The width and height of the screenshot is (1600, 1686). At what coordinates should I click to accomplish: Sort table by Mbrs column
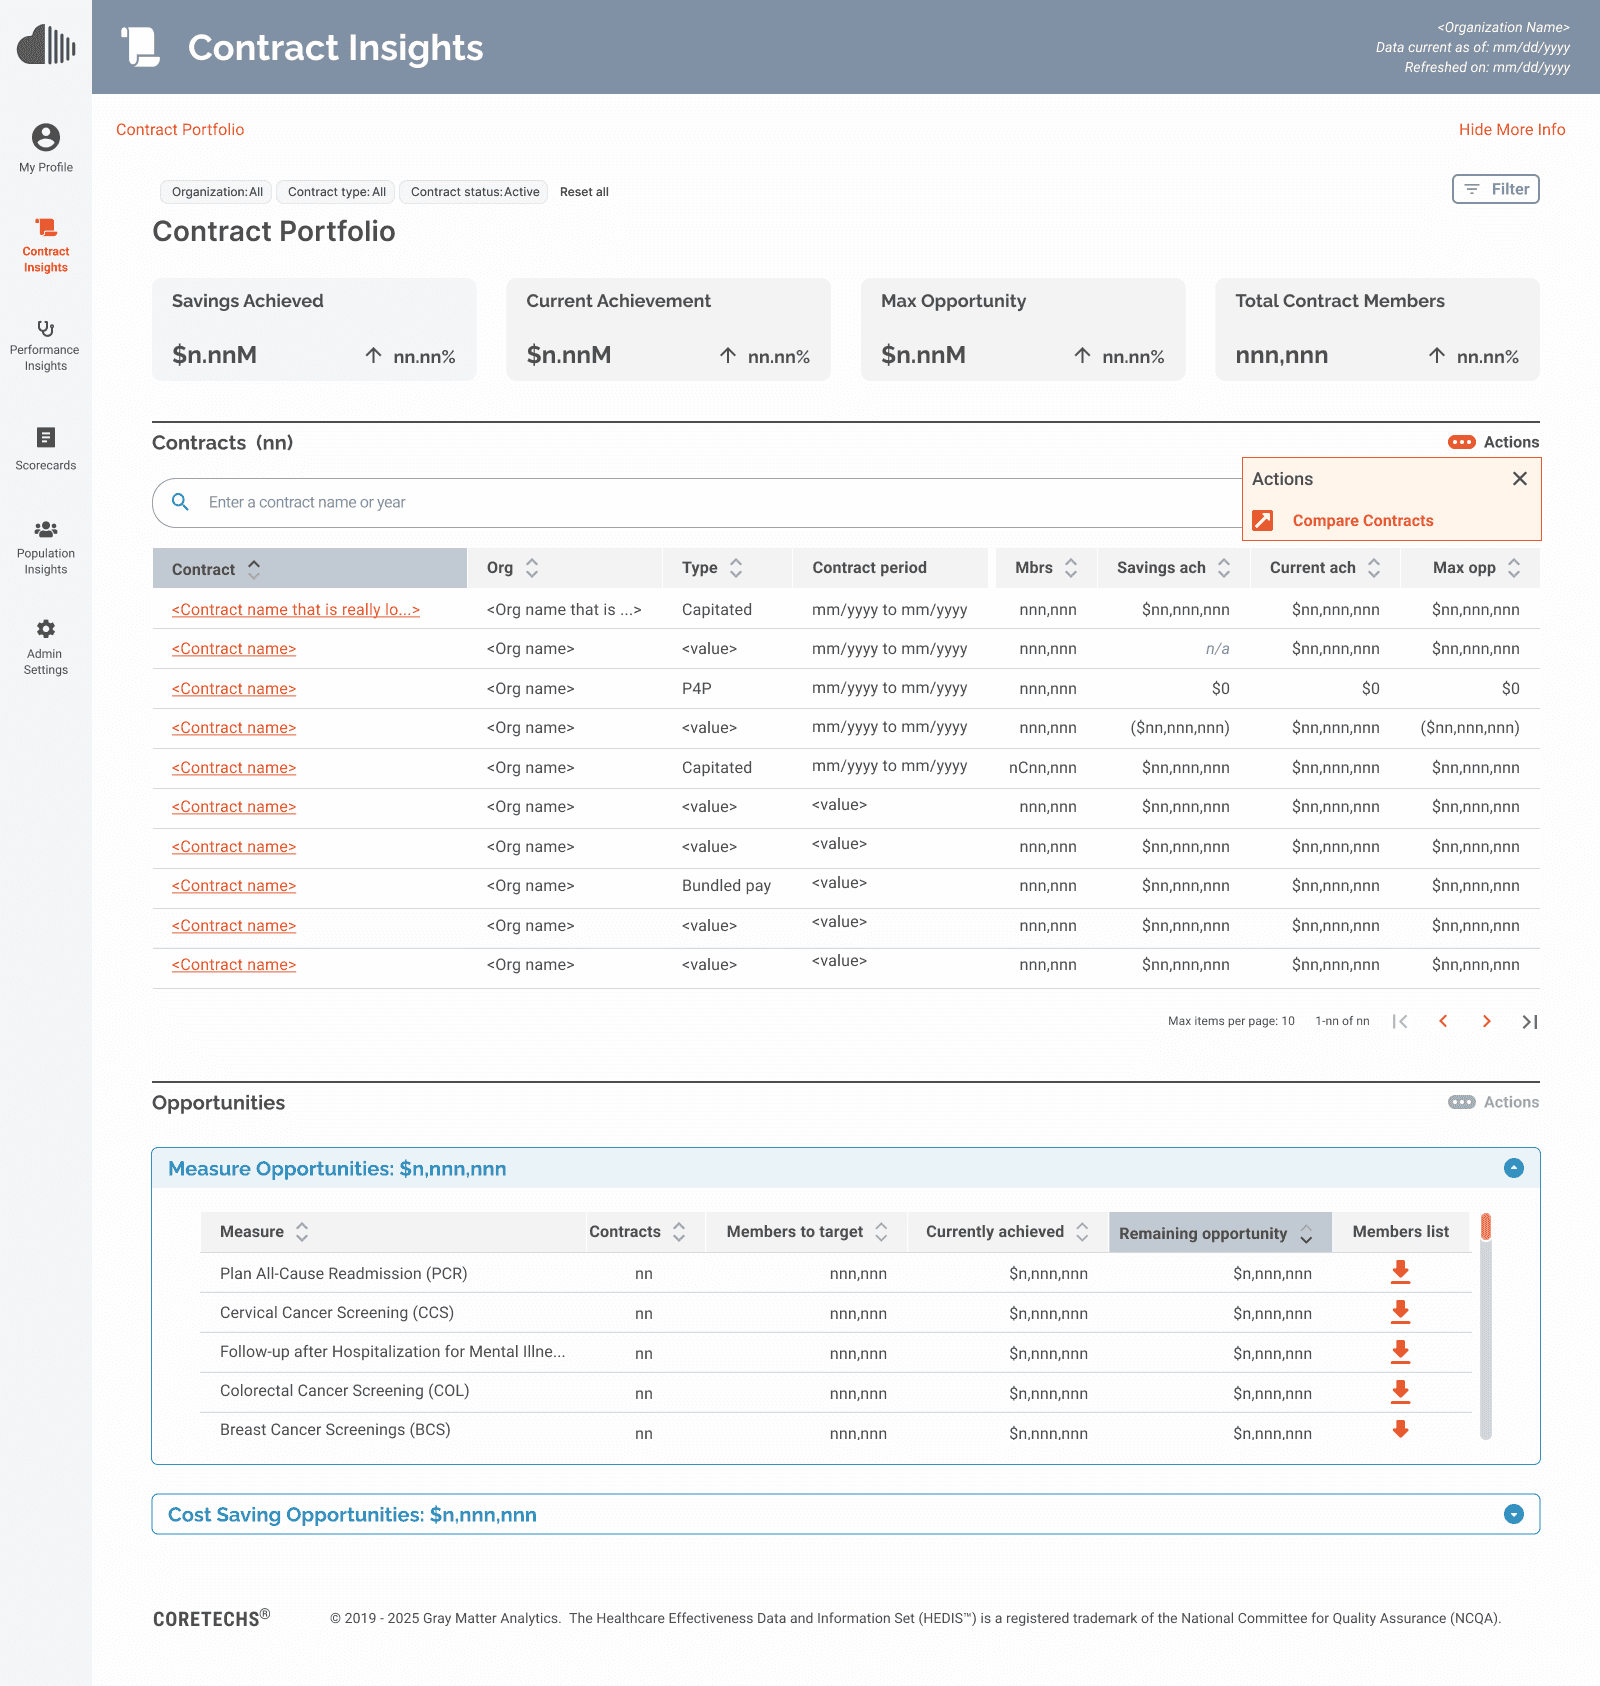(1046, 568)
